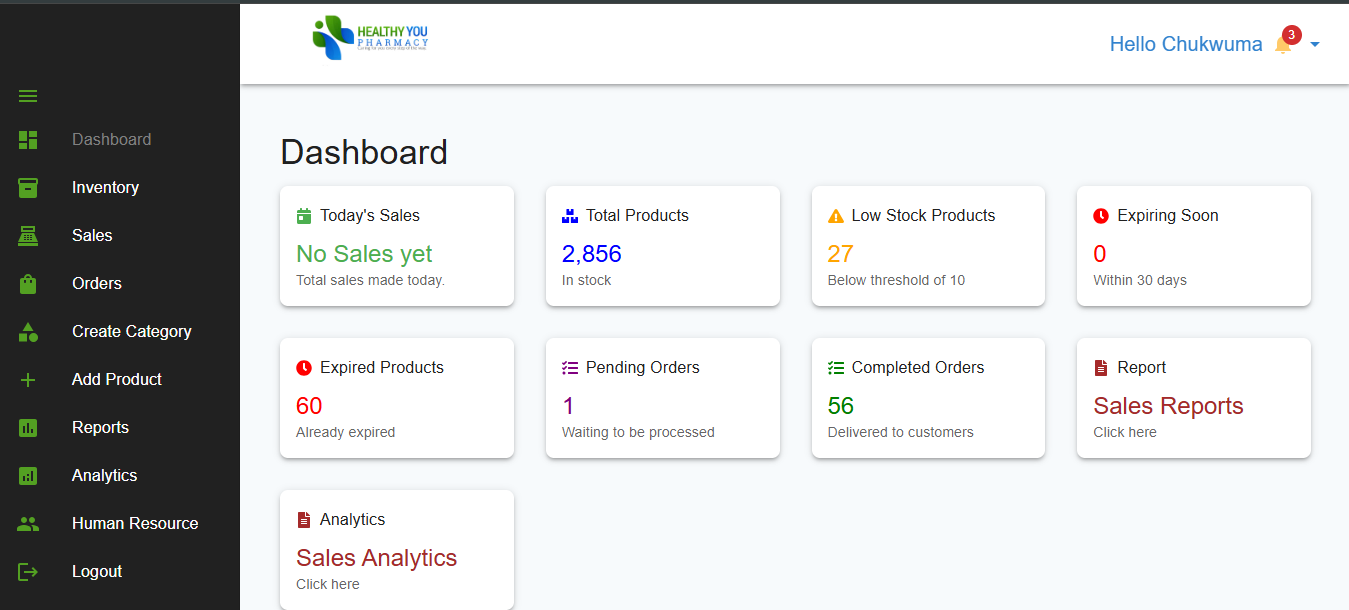Click 'Delivered to customers' text
The width and height of the screenshot is (1349, 610).
[x=900, y=432]
